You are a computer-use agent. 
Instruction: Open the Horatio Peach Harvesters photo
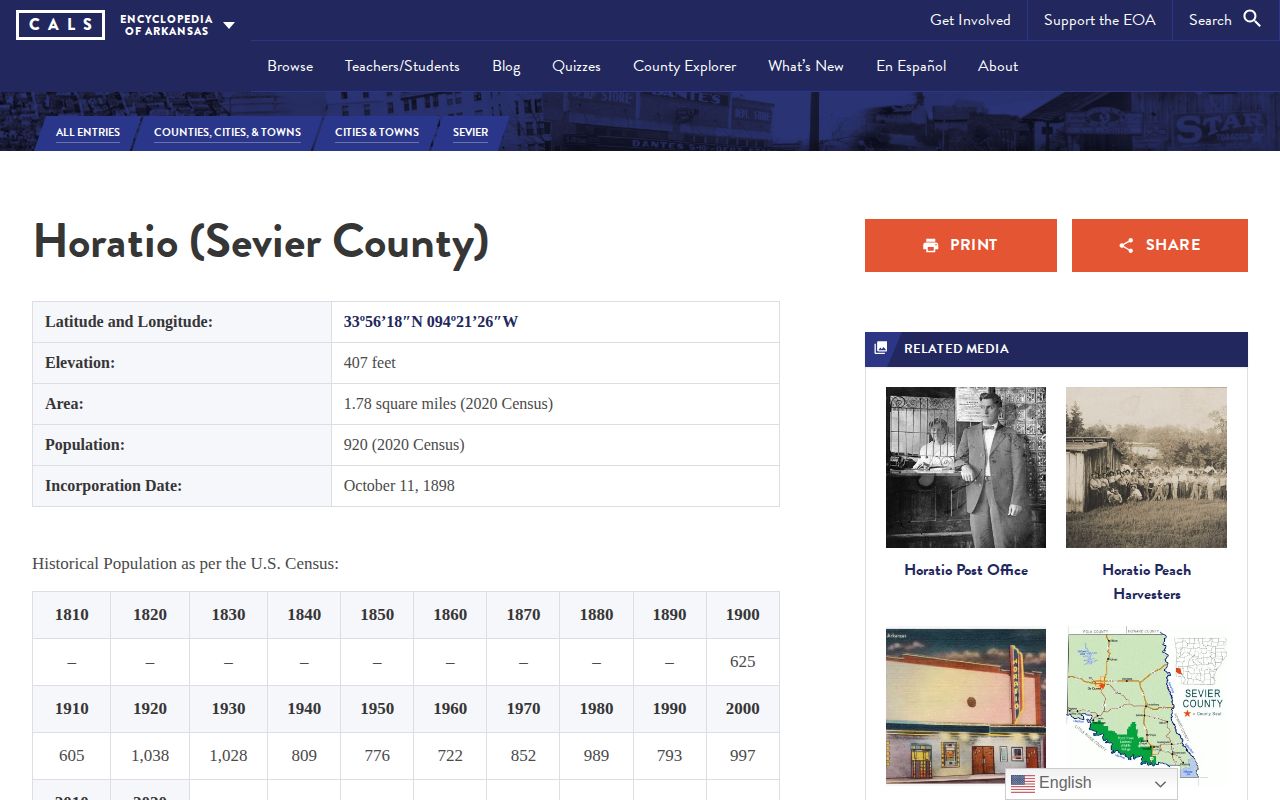1146,467
